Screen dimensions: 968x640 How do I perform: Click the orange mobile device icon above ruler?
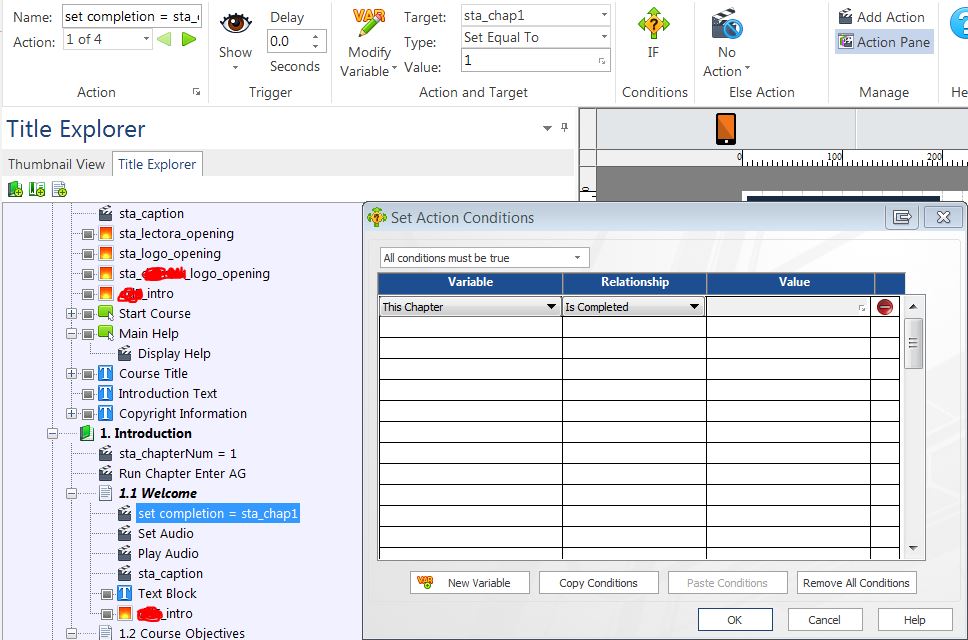click(x=726, y=128)
